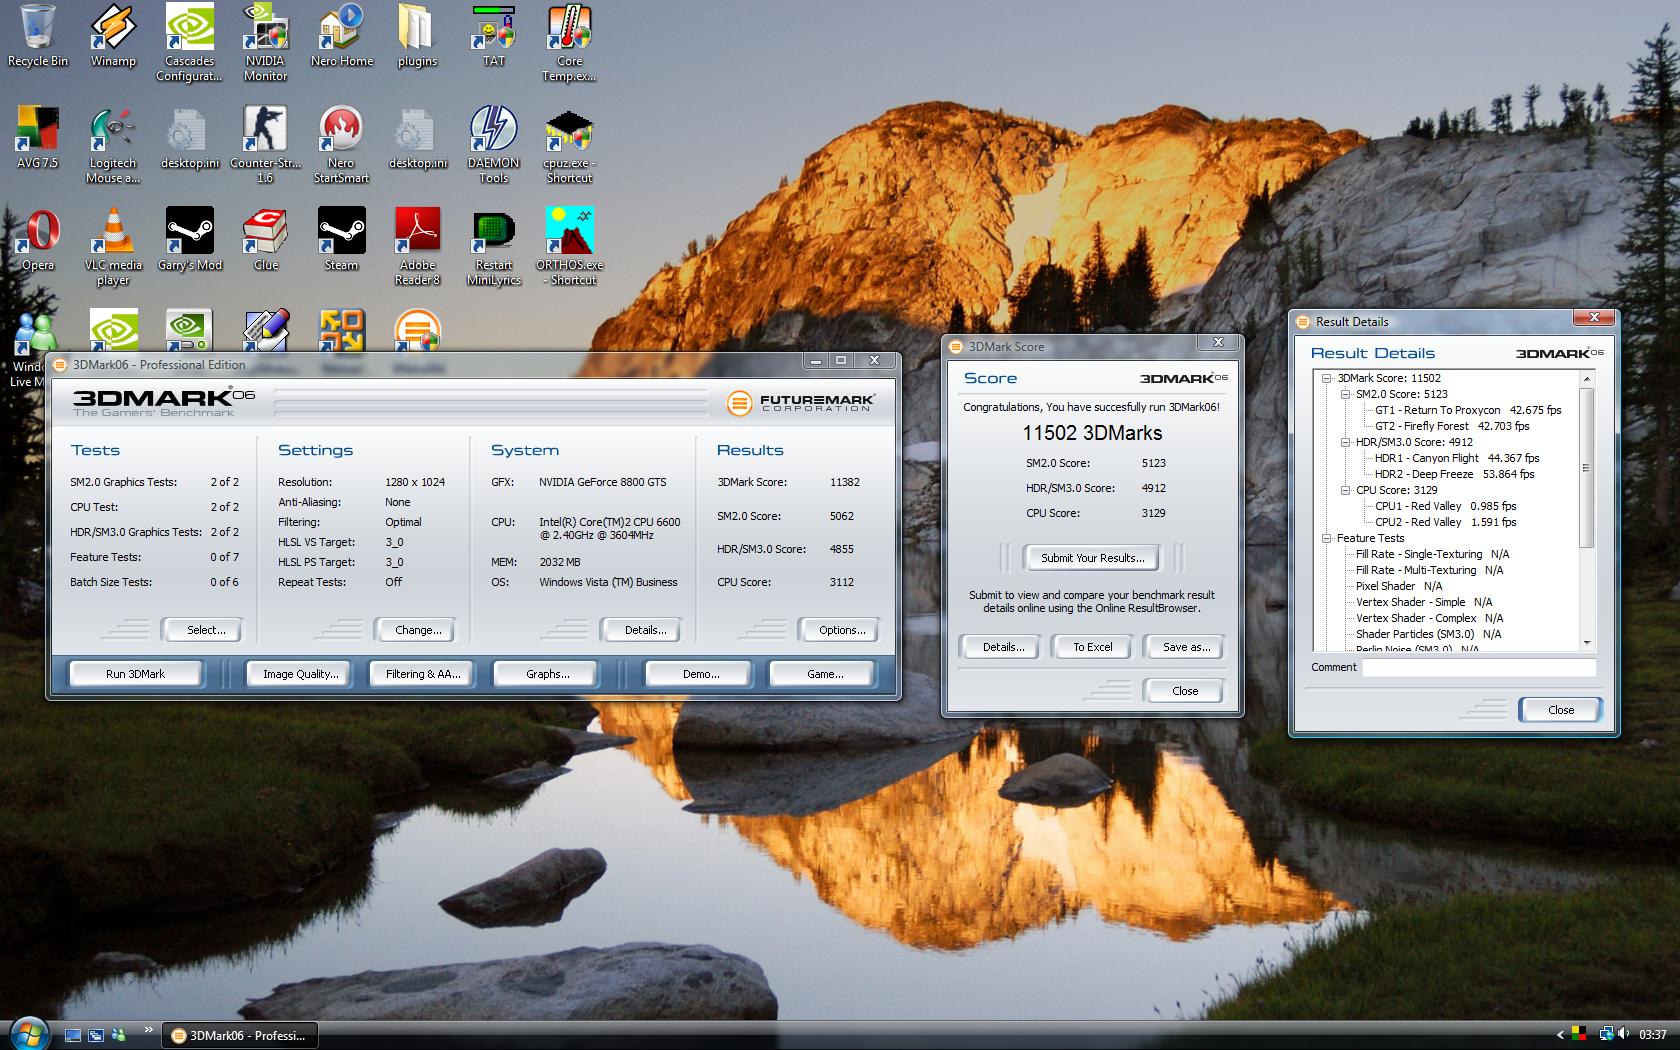Image resolution: width=1680 pixels, height=1050 pixels.
Task: Click the Run 3DMark button
Action: (135, 674)
